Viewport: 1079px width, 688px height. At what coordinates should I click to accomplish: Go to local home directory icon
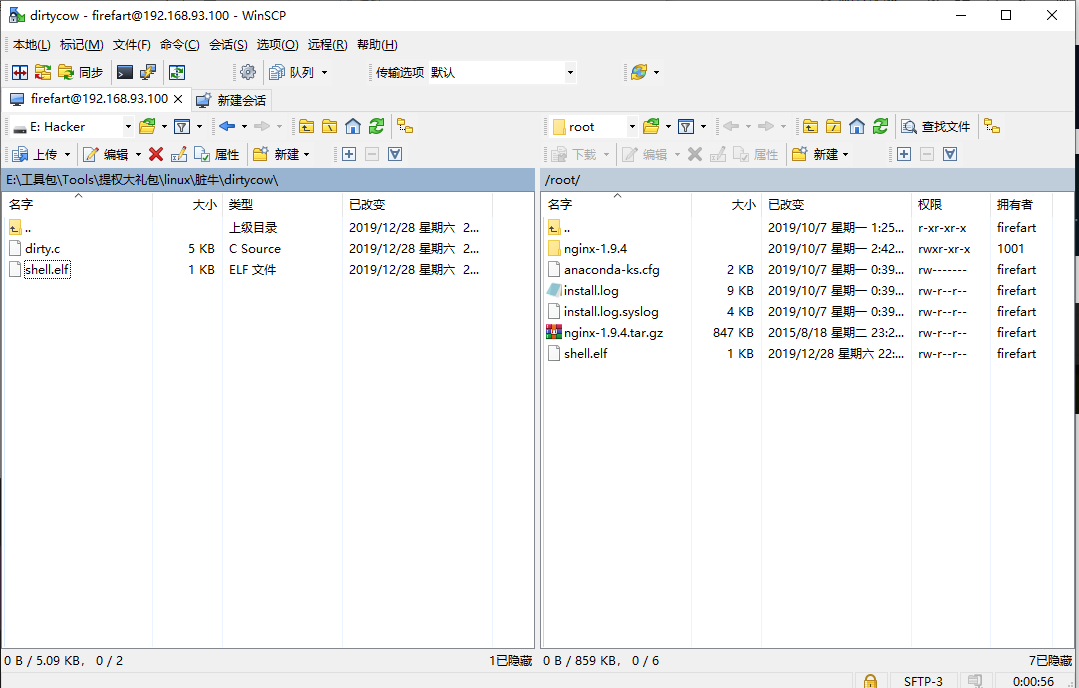[353, 127]
